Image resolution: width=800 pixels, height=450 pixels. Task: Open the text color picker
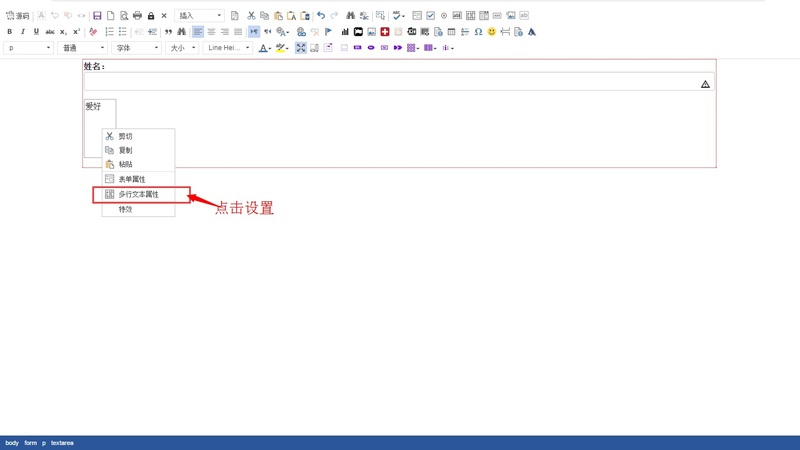pos(264,48)
